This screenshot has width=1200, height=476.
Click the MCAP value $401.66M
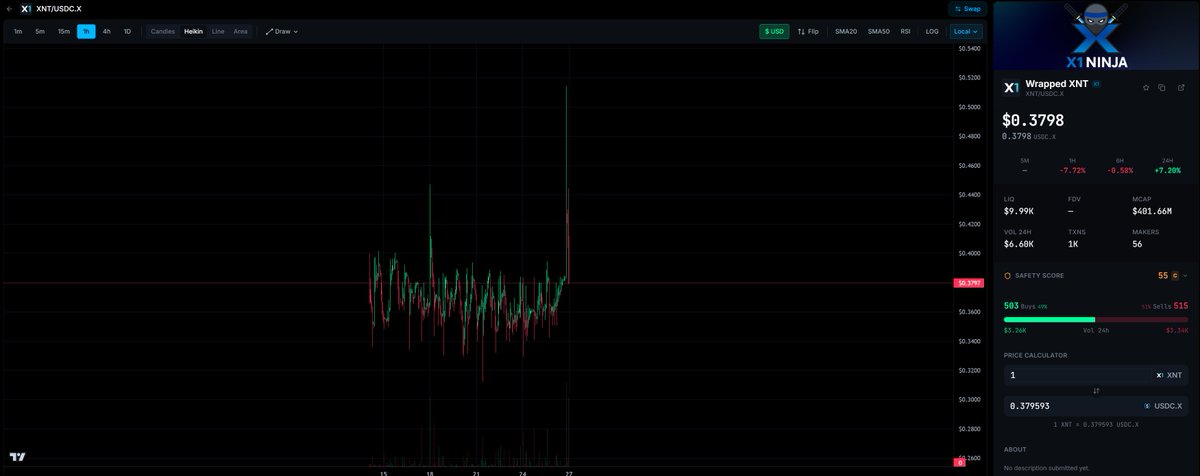(1151, 211)
